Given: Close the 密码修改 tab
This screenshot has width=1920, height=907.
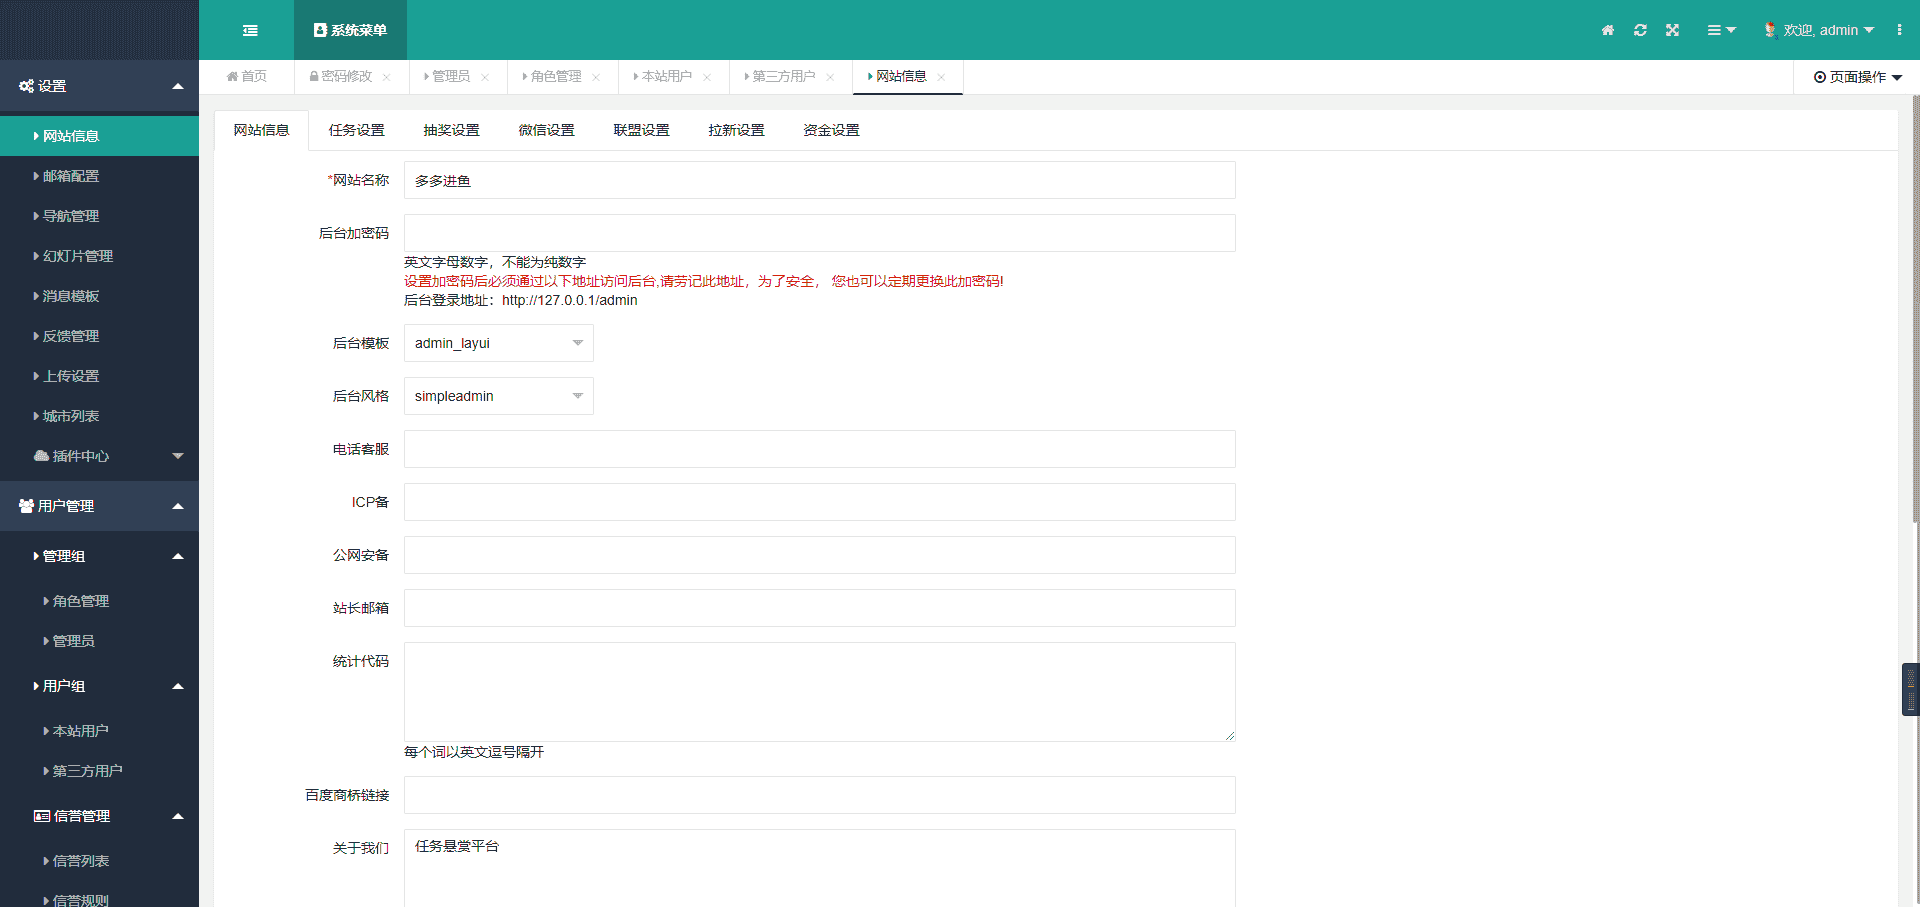Looking at the screenshot, I should [x=387, y=77].
